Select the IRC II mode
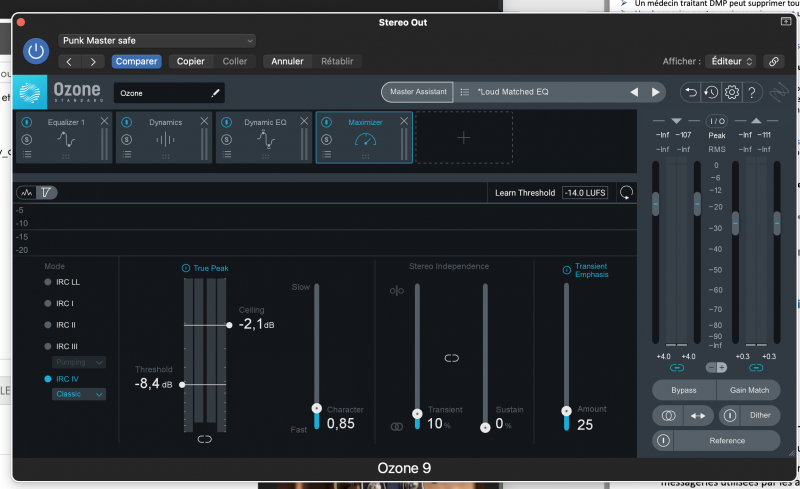 pyautogui.click(x=48, y=325)
